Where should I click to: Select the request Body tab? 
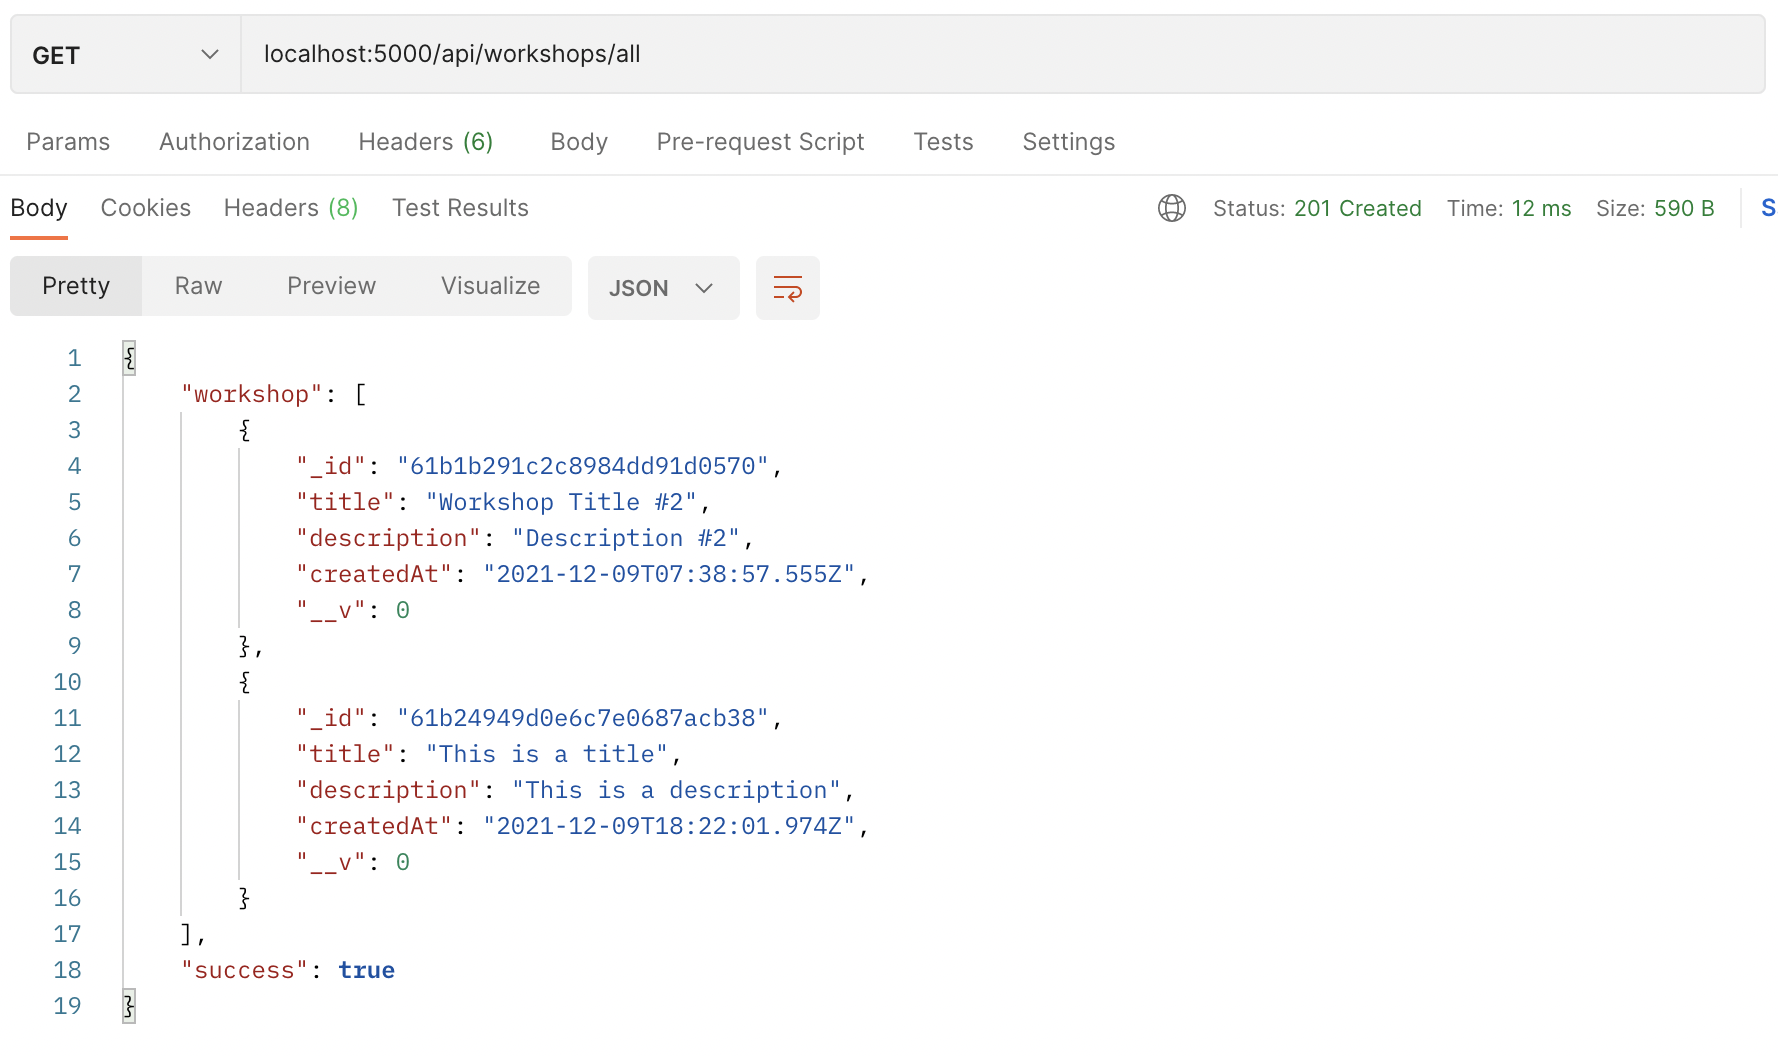[x=579, y=142]
